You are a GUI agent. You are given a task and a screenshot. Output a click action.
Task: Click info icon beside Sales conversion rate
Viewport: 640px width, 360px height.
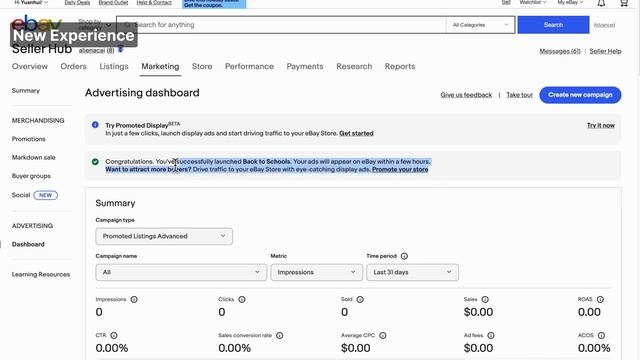[x=280, y=336]
